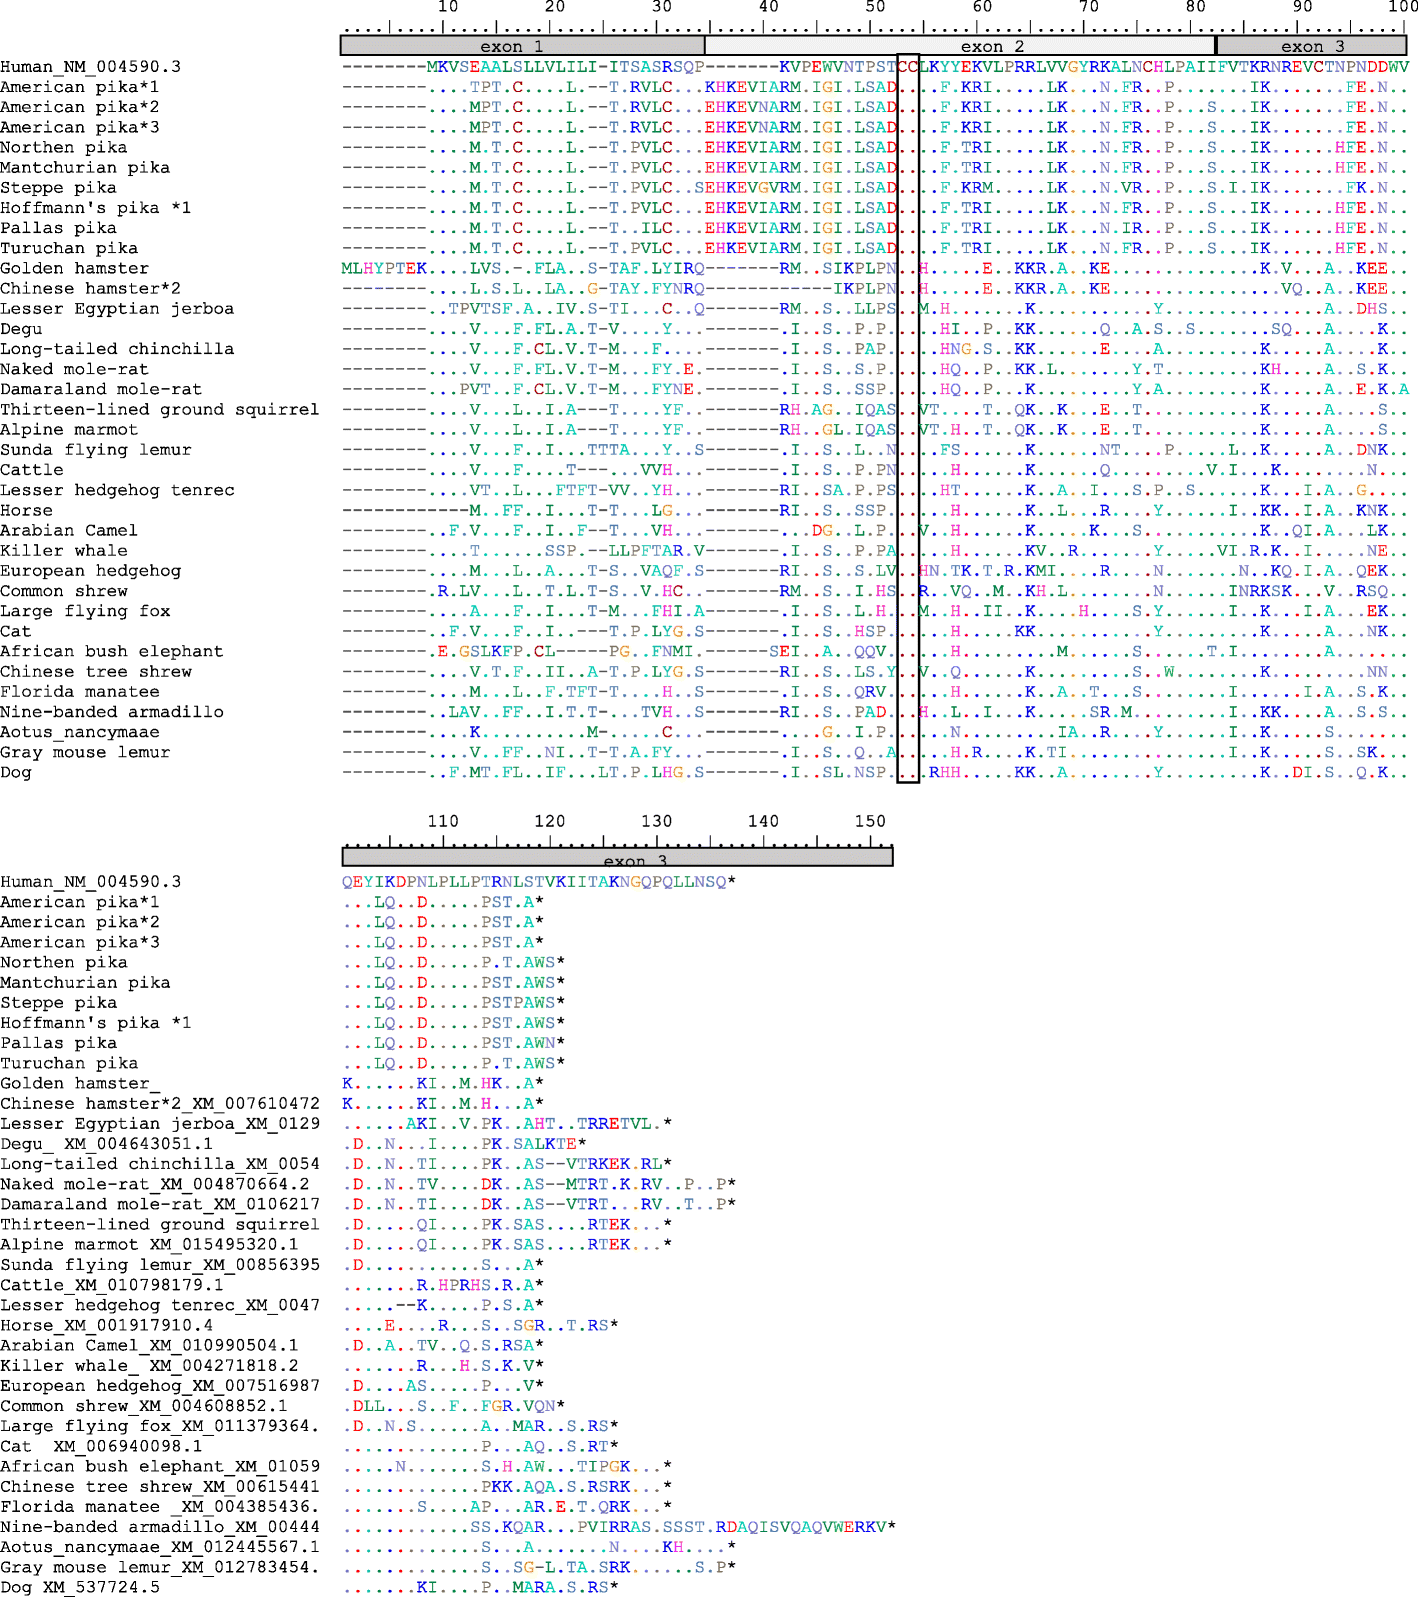Click ruler number '10'
The image size is (1418, 1597).
(x=448, y=7)
